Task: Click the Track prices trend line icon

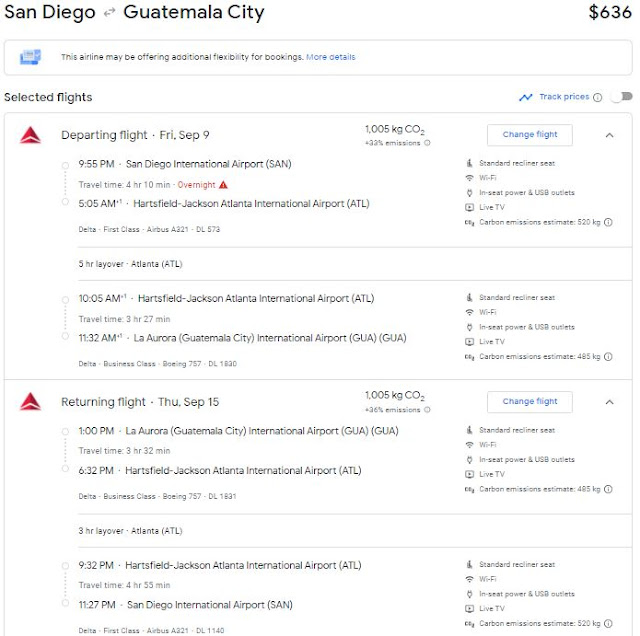Action: tap(526, 97)
